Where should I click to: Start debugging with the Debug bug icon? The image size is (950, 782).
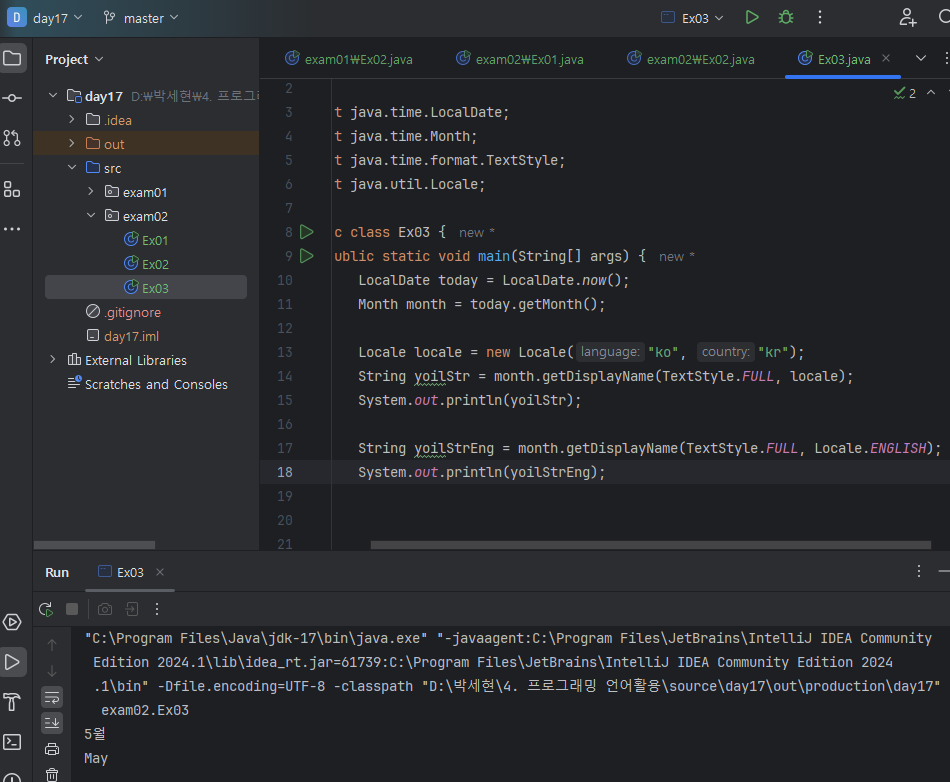(786, 17)
